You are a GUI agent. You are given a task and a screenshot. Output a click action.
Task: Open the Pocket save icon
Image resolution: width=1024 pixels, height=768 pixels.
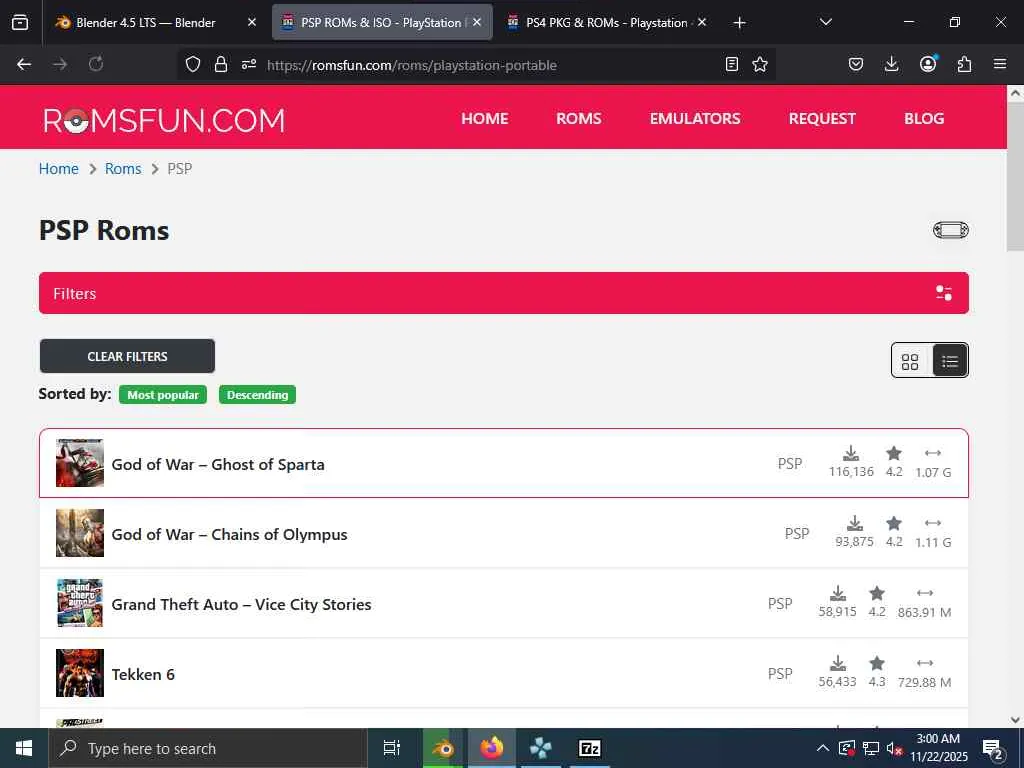pos(856,64)
